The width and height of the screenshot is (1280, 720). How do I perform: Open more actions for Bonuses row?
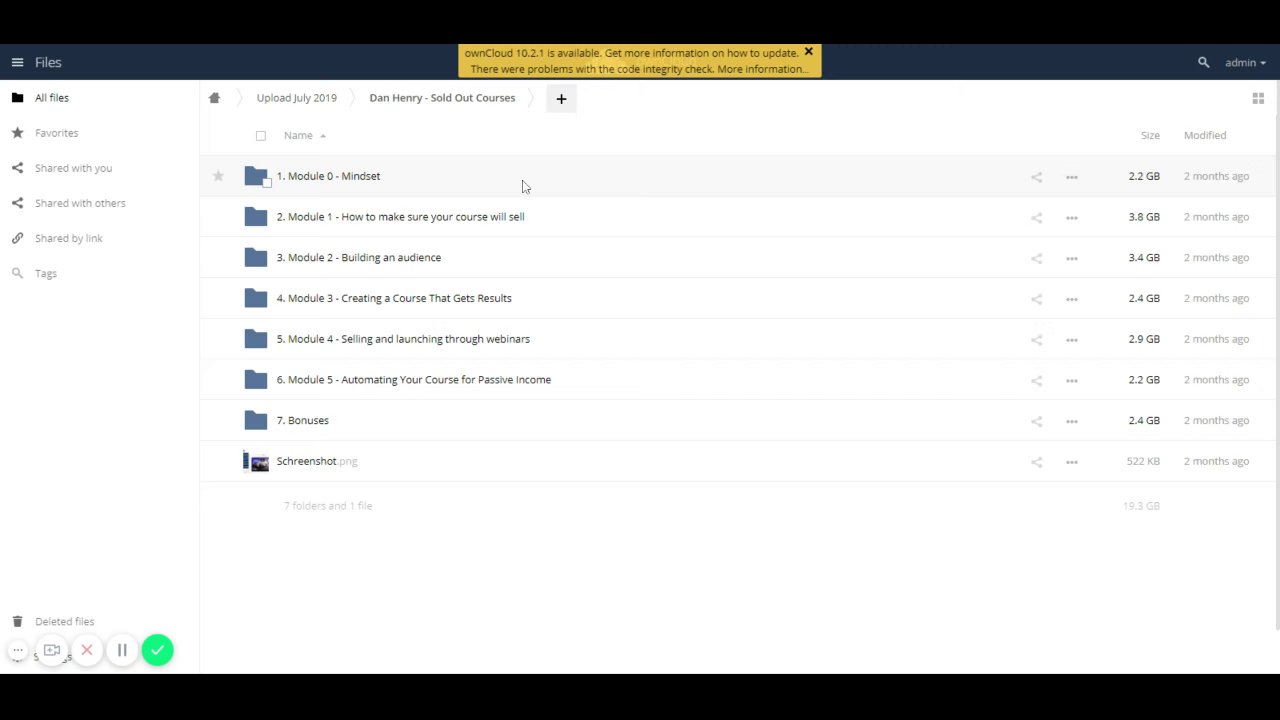1072,421
